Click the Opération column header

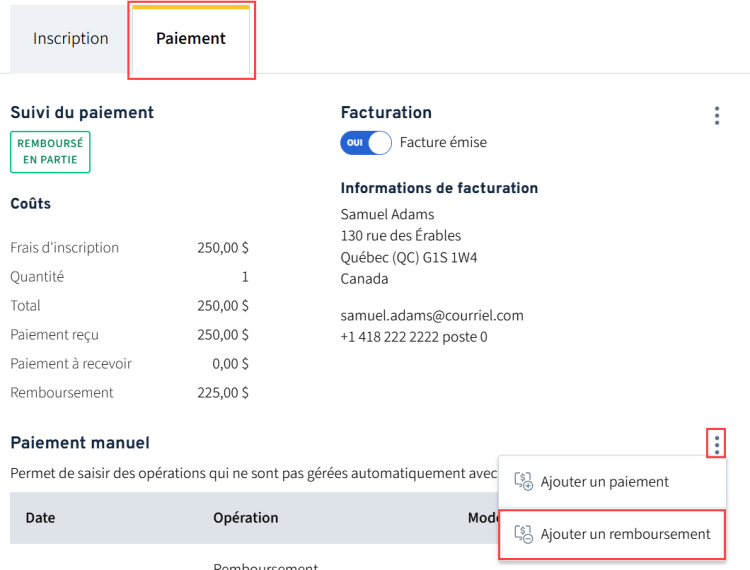245,518
